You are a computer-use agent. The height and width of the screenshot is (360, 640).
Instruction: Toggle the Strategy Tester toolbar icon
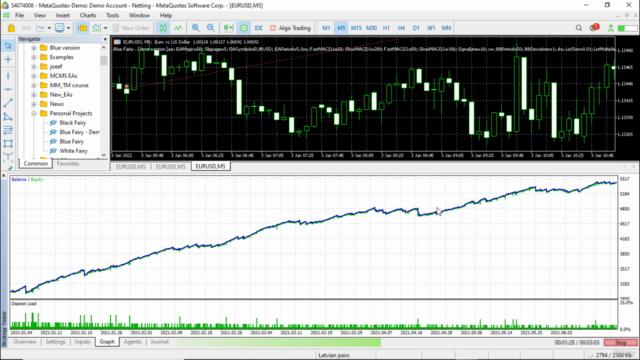pyautogui.click(x=244, y=28)
